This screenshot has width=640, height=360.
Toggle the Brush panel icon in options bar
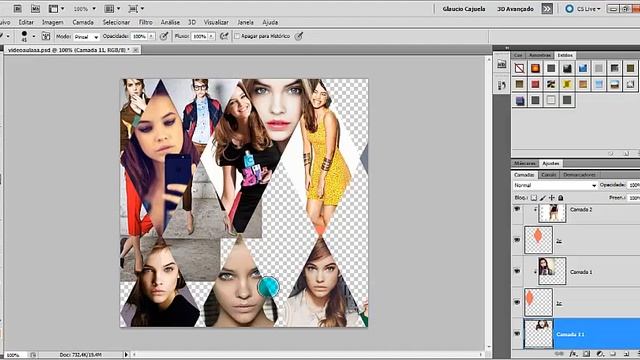(46, 36)
